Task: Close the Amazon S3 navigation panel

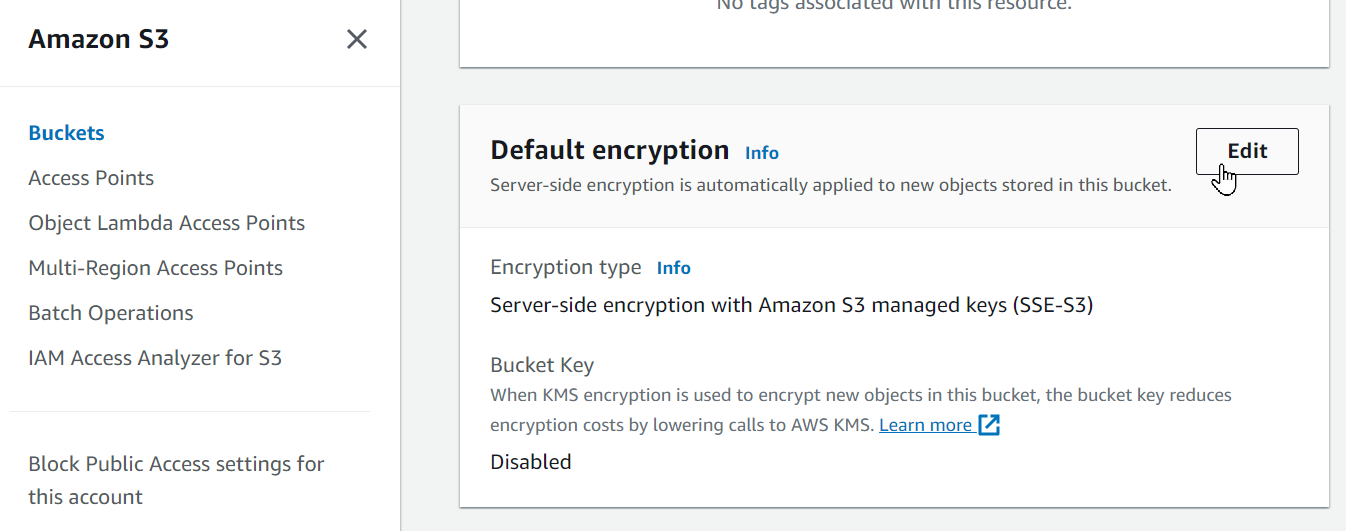Action: [357, 40]
